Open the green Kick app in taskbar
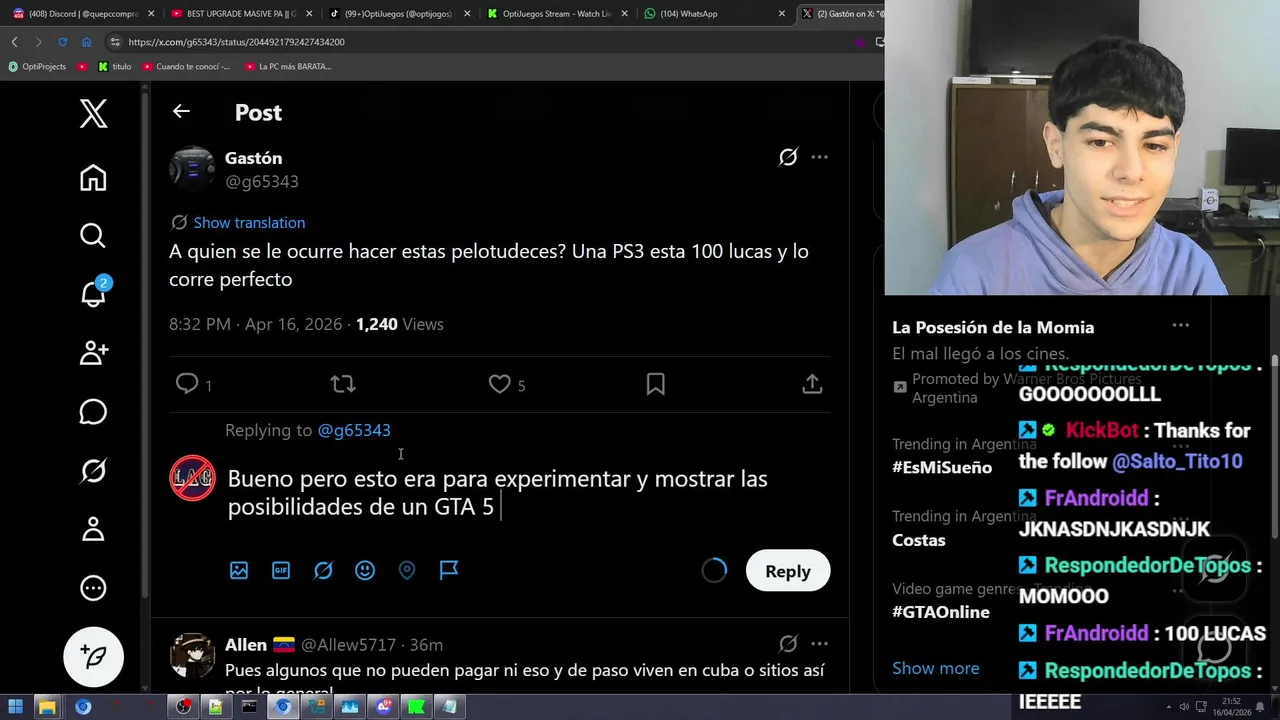The height and width of the screenshot is (720, 1280). pyautogui.click(x=416, y=707)
